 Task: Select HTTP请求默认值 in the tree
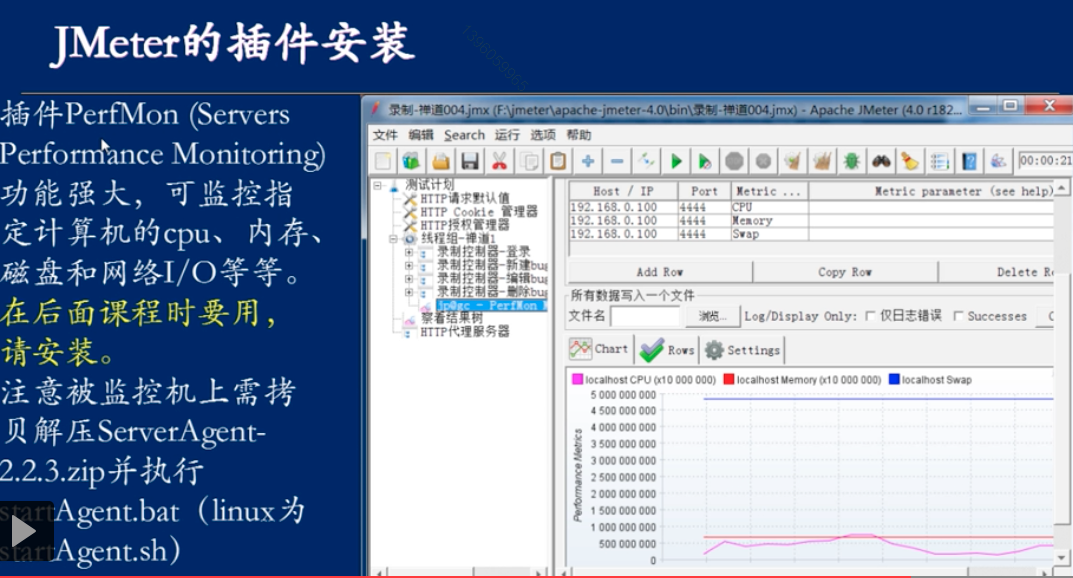coord(465,198)
